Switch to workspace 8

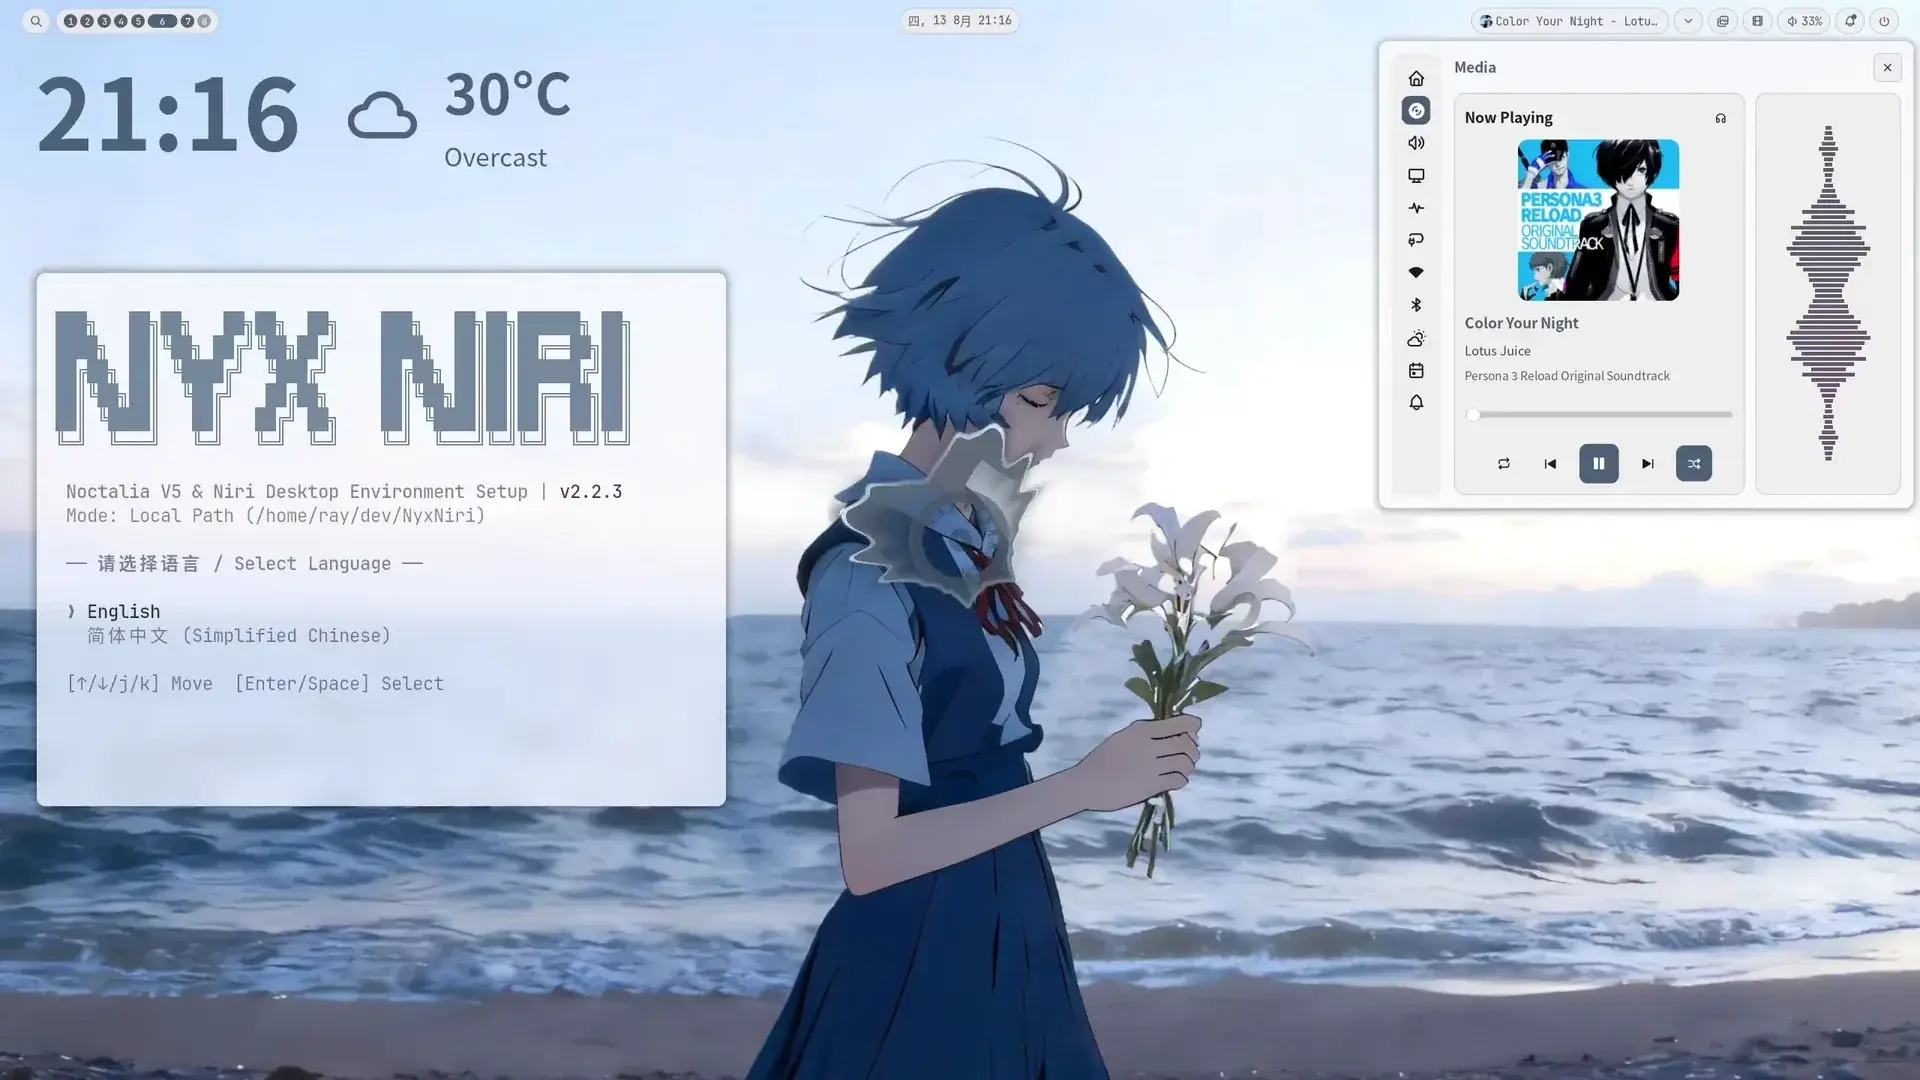pyautogui.click(x=204, y=21)
